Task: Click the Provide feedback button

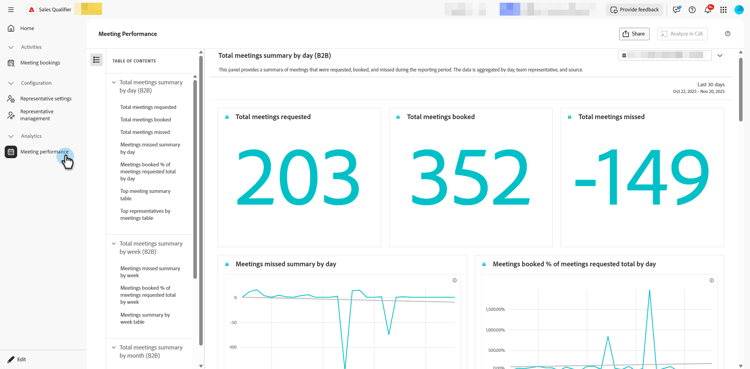Action: 634,10
